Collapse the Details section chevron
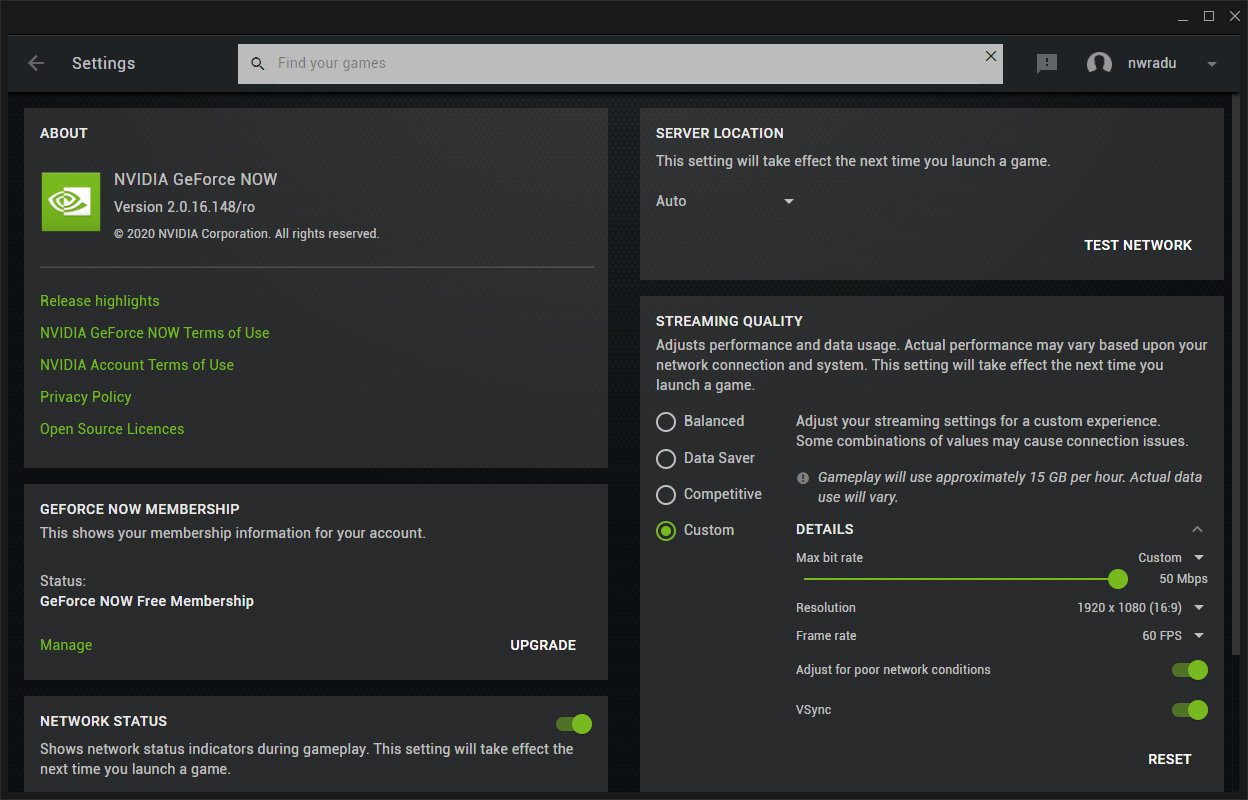The width and height of the screenshot is (1248, 800). 1197,529
